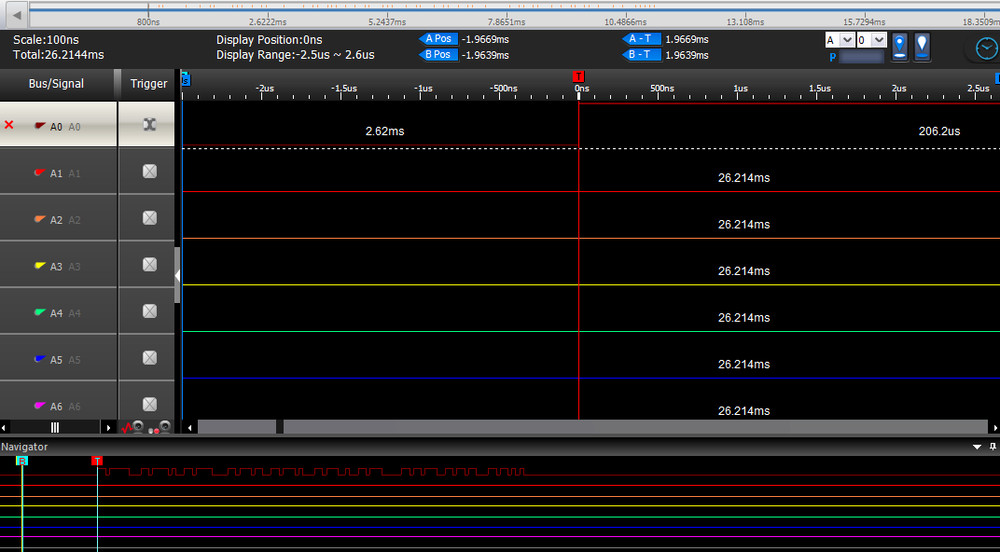The width and height of the screenshot is (1000, 552).
Task: Select the A0 signal row label
Action: (x=56, y=127)
